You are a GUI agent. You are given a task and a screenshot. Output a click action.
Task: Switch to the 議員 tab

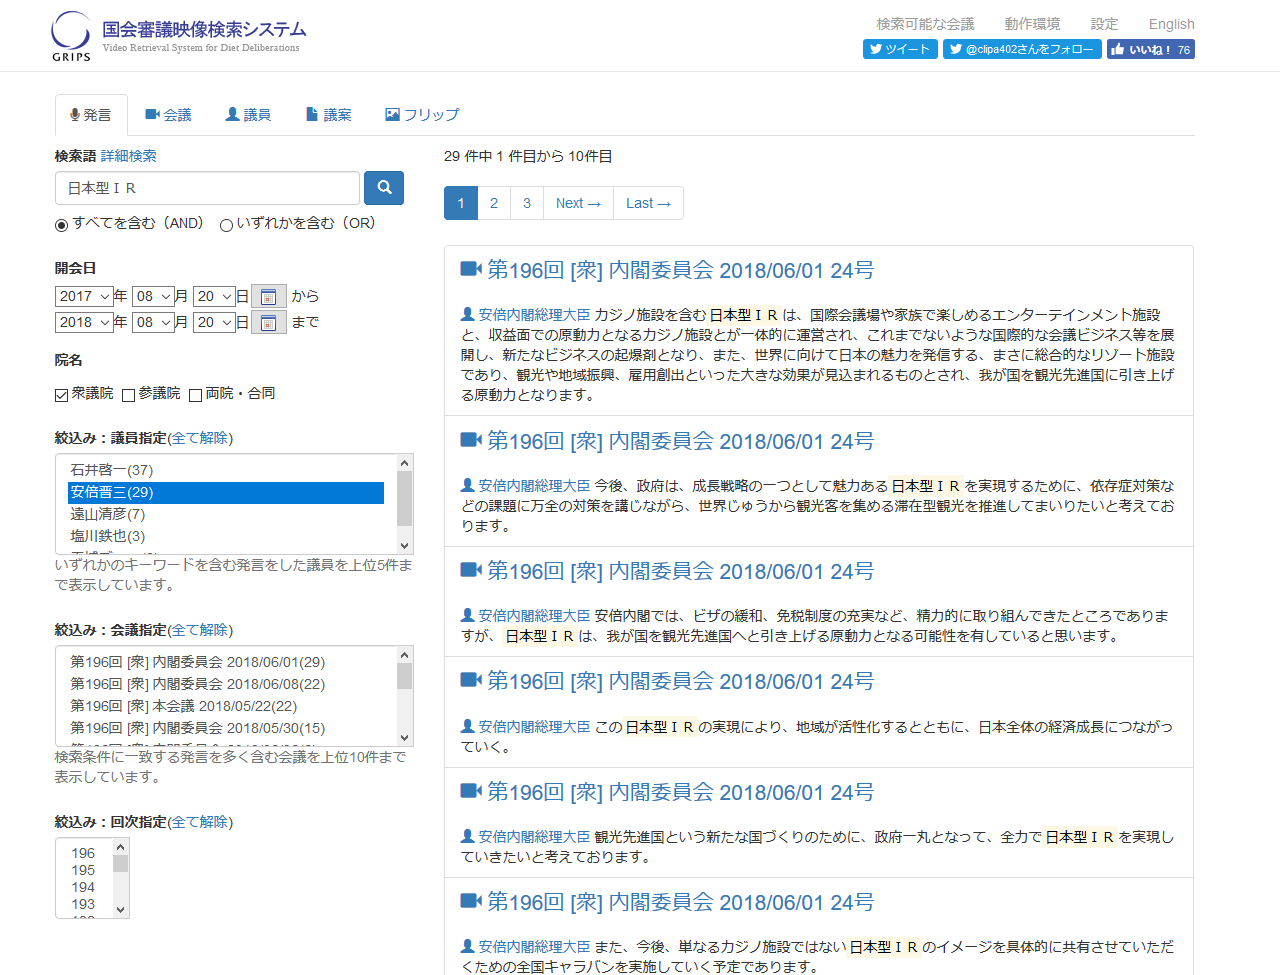click(x=248, y=115)
